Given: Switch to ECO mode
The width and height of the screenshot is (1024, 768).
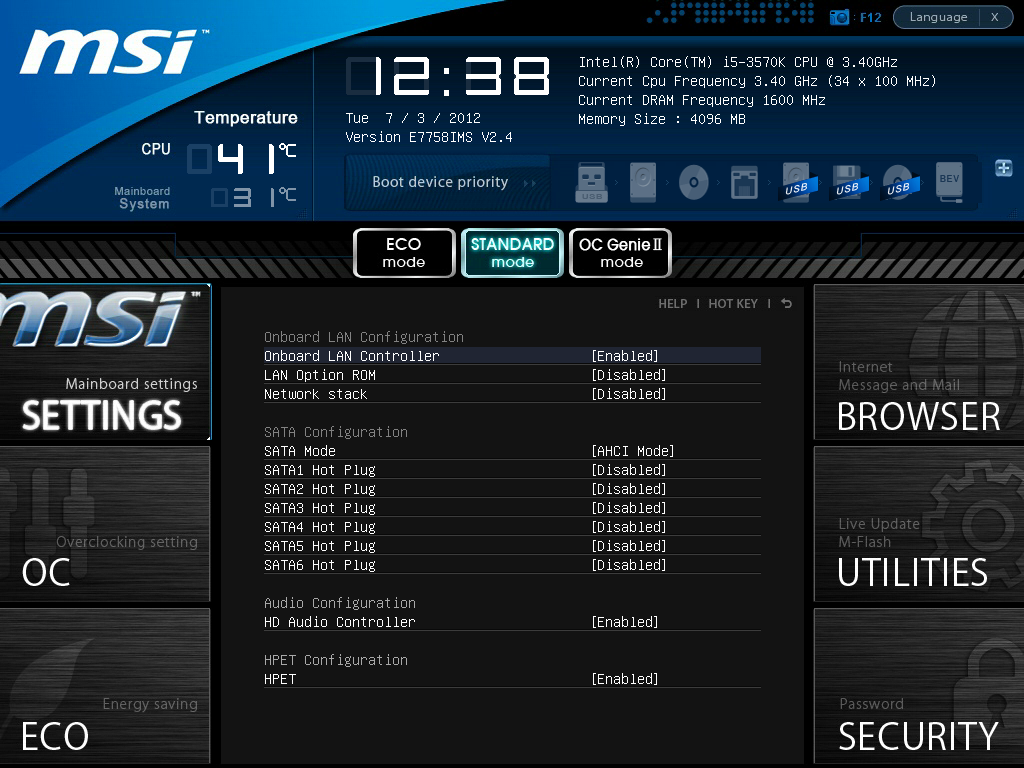Looking at the screenshot, I should coord(404,253).
